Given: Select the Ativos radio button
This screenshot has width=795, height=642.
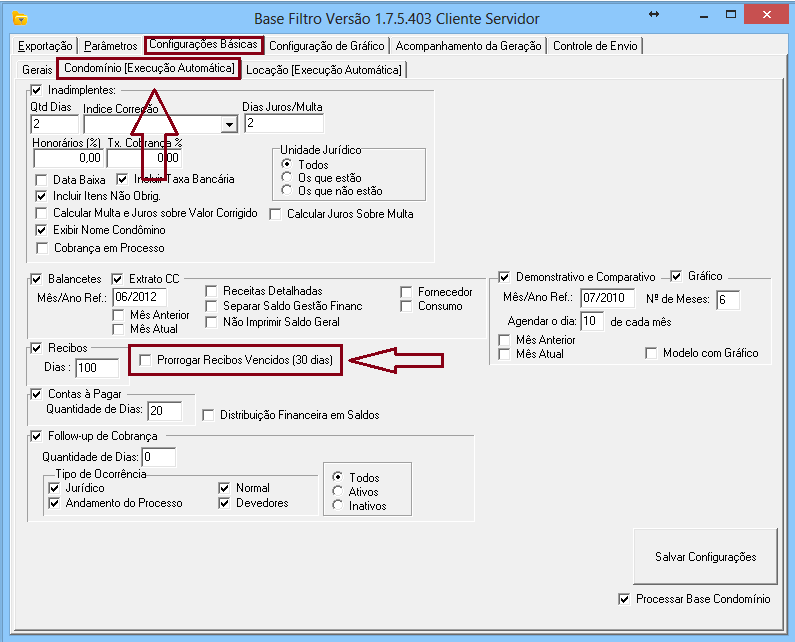Looking at the screenshot, I should pyautogui.click(x=339, y=491).
